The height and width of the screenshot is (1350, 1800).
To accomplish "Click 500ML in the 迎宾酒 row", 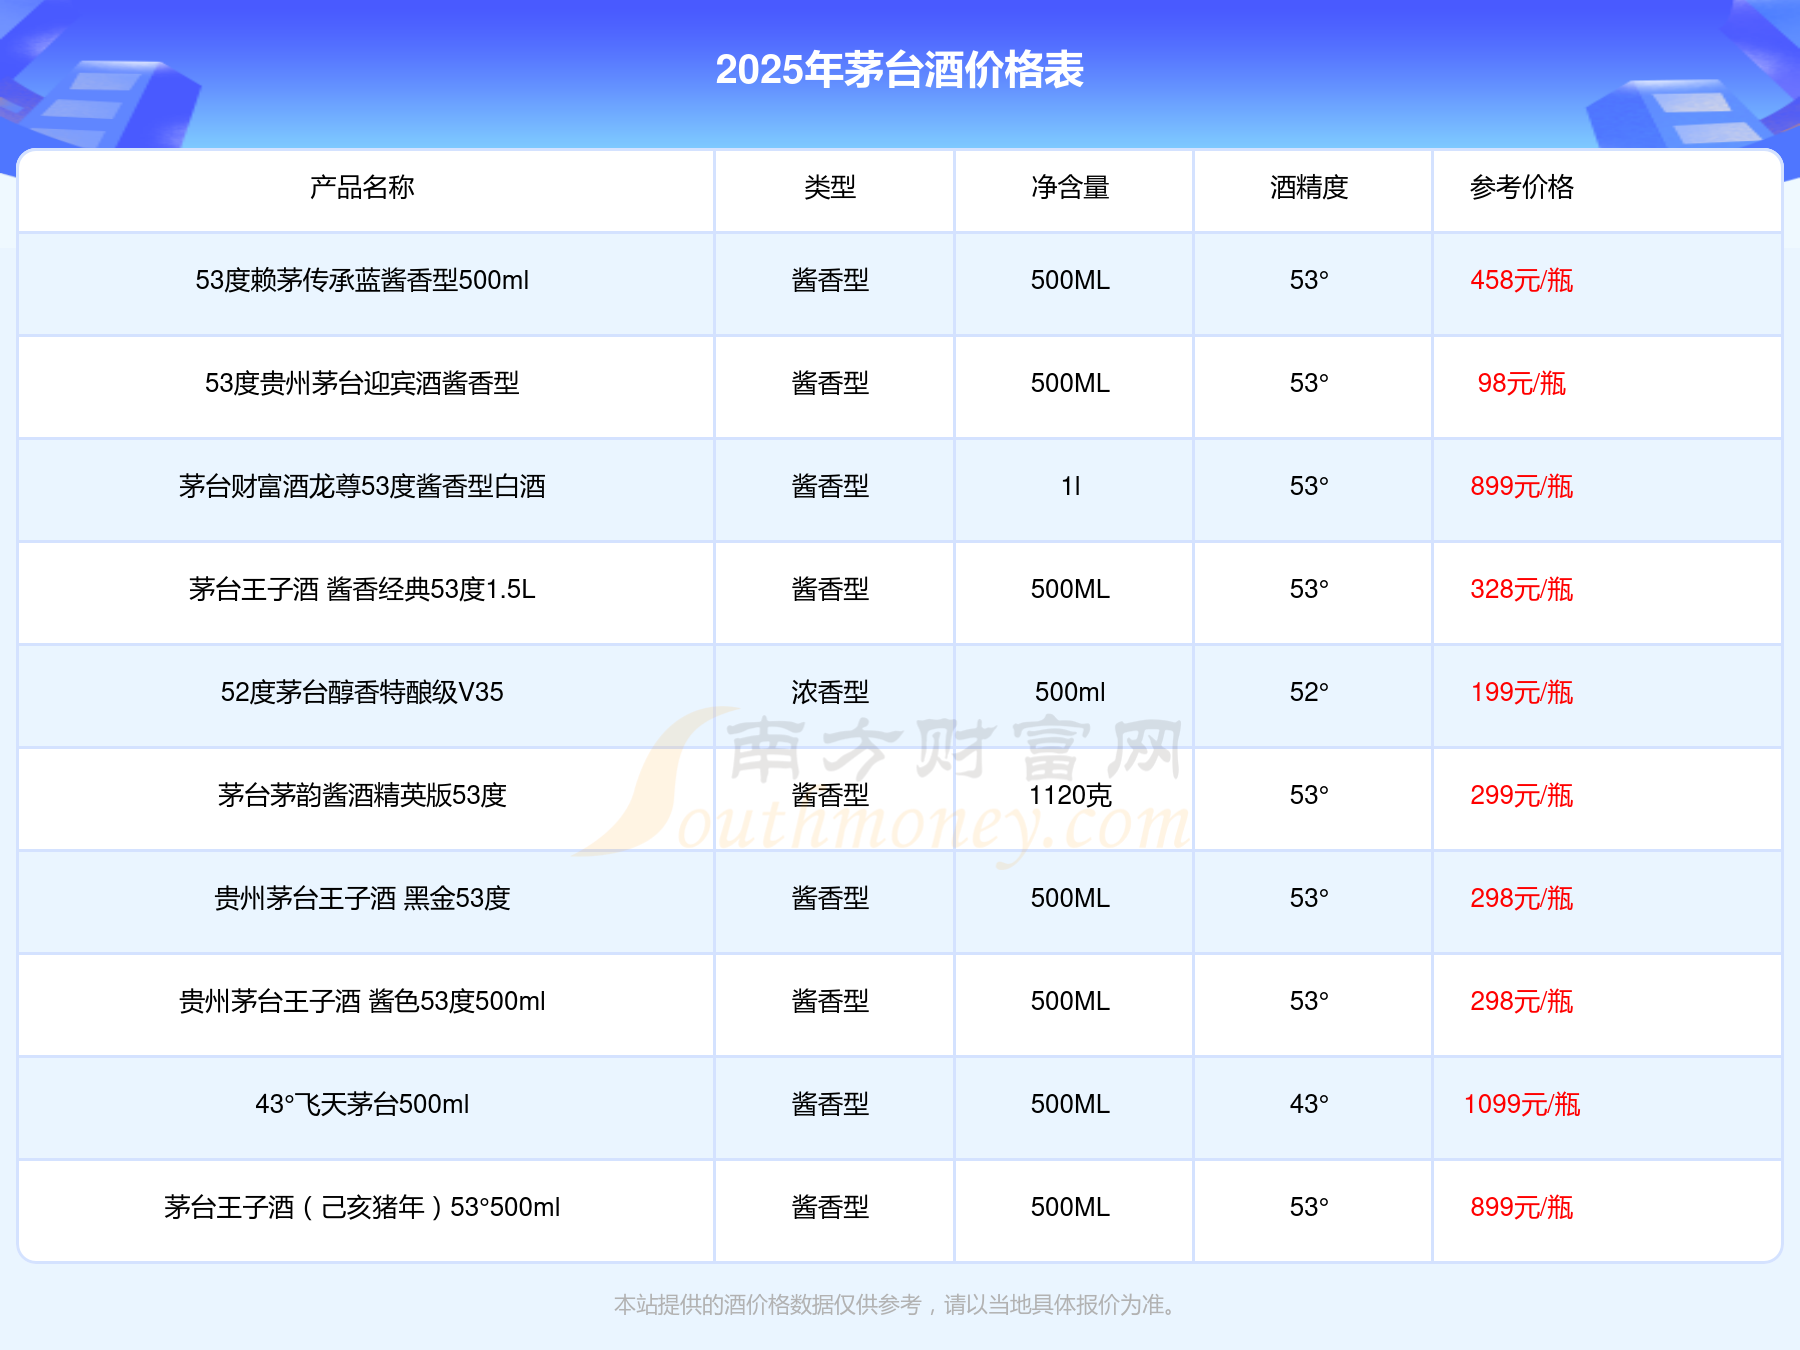I will coord(1070,383).
